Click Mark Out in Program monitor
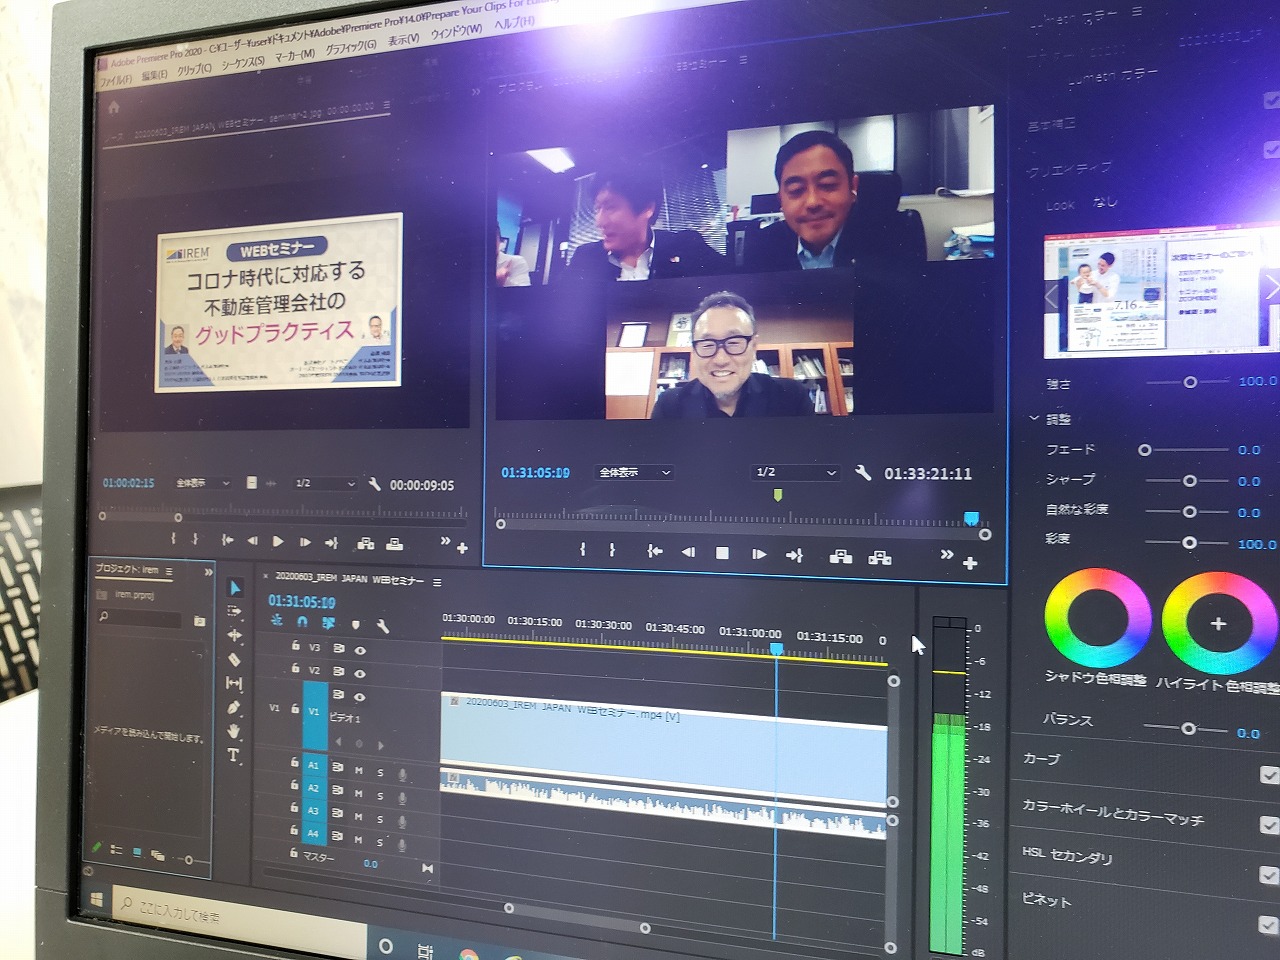1280x960 pixels. [612, 550]
